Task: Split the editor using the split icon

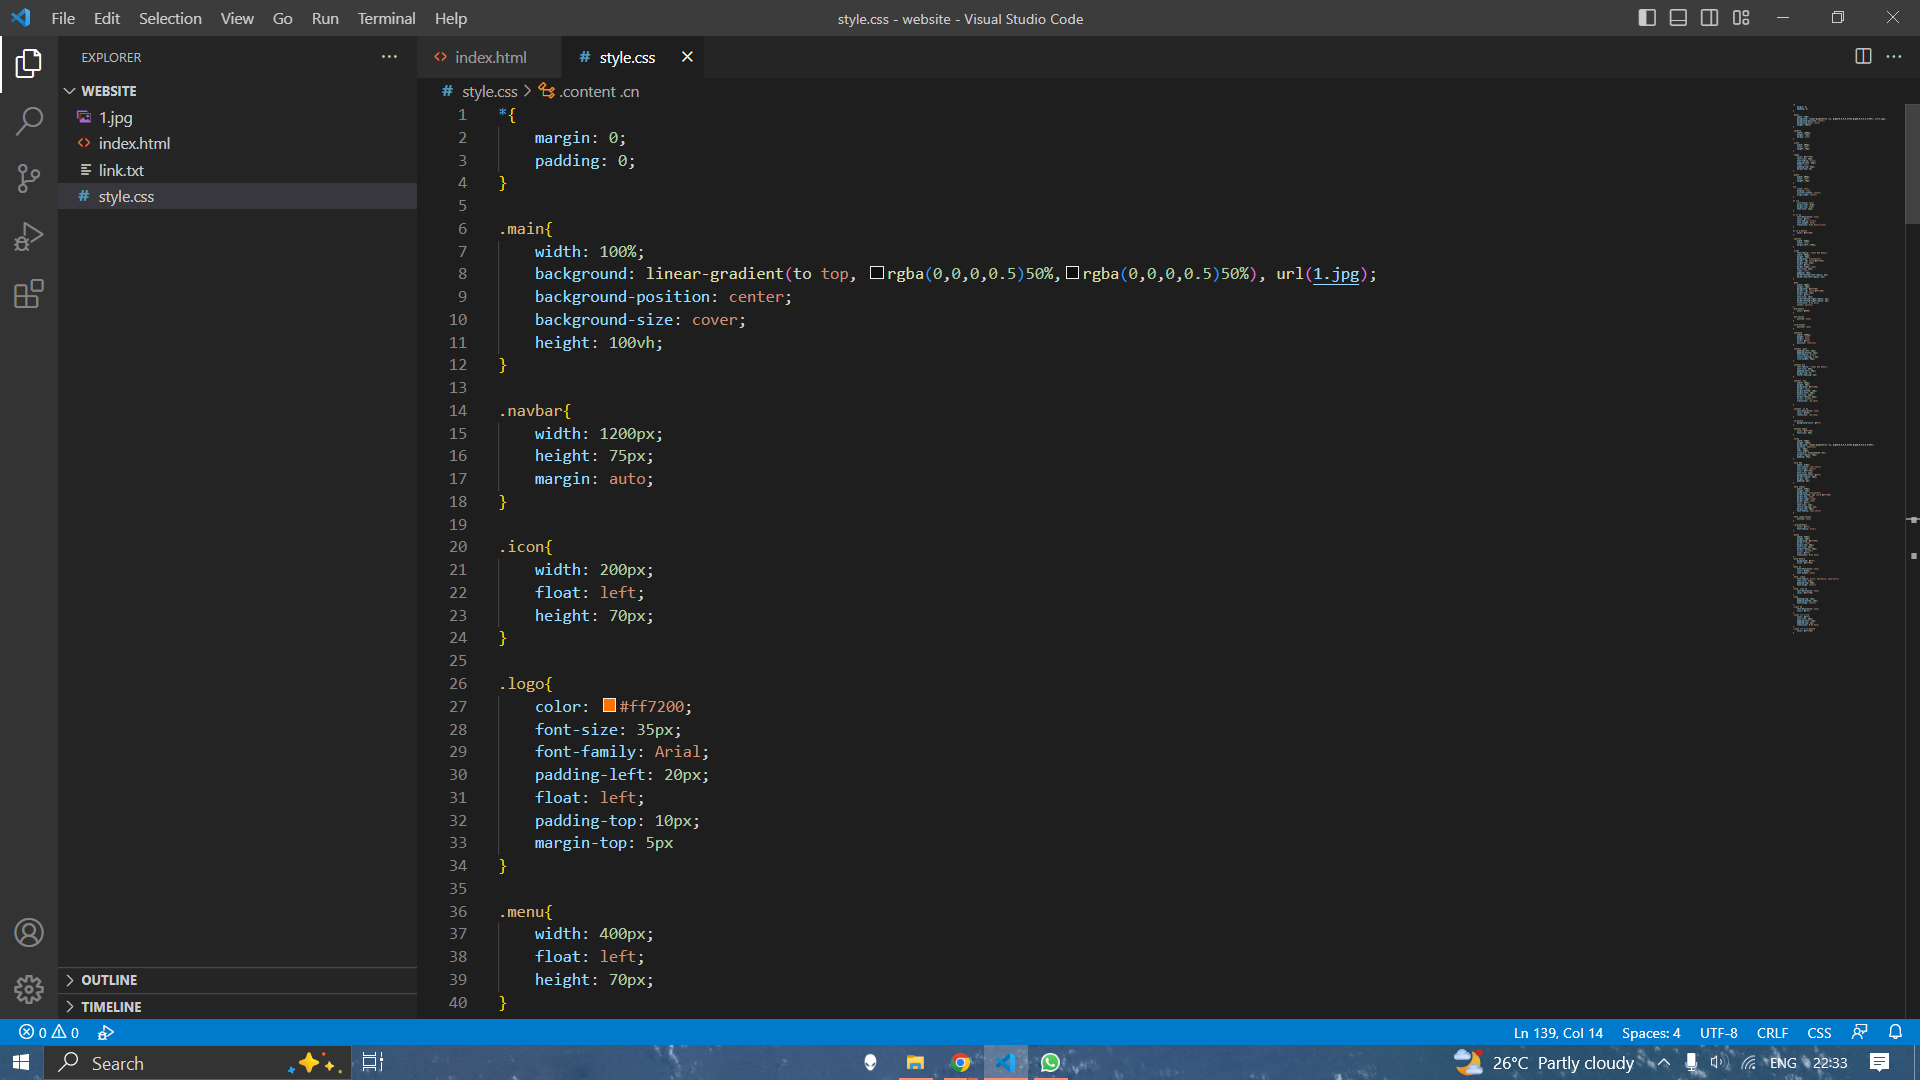Action: click(x=1864, y=57)
